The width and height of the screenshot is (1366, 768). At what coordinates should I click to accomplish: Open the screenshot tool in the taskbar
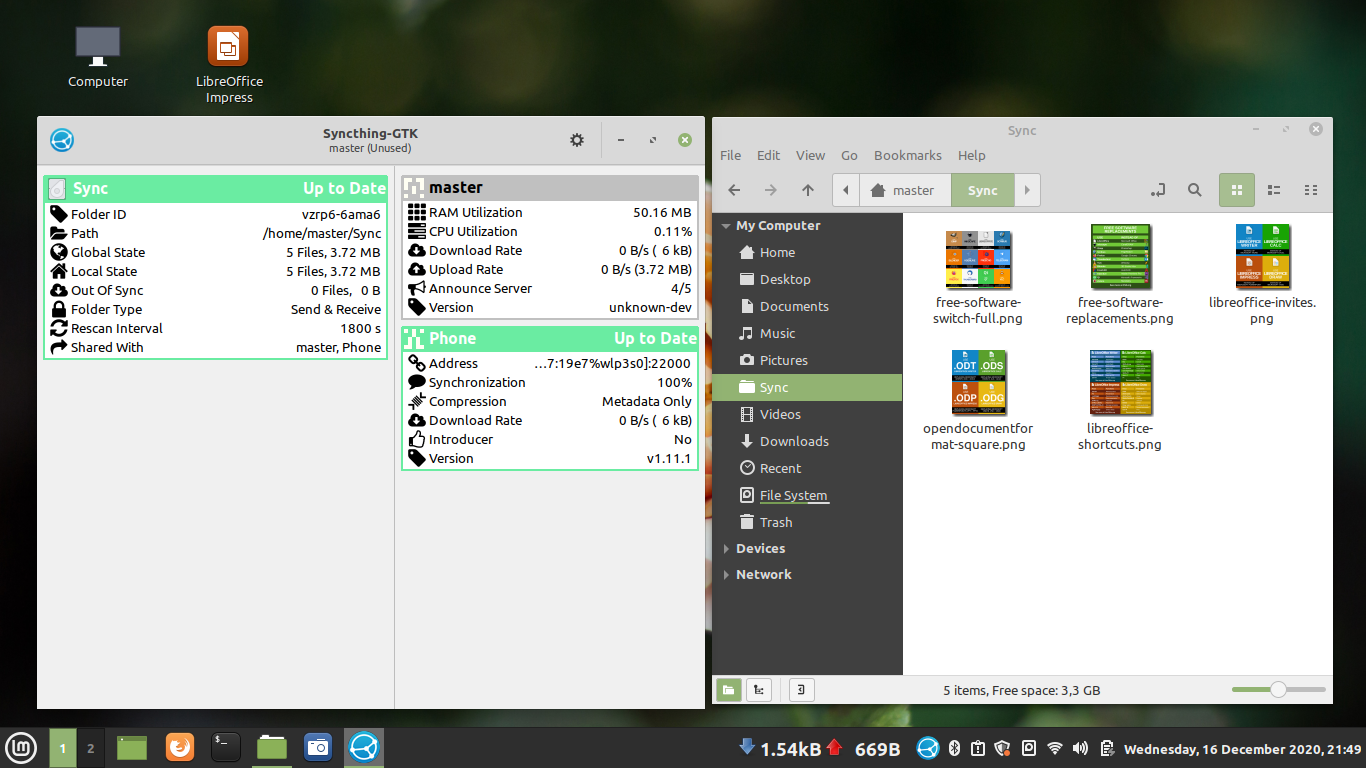click(x=318, y=747)
